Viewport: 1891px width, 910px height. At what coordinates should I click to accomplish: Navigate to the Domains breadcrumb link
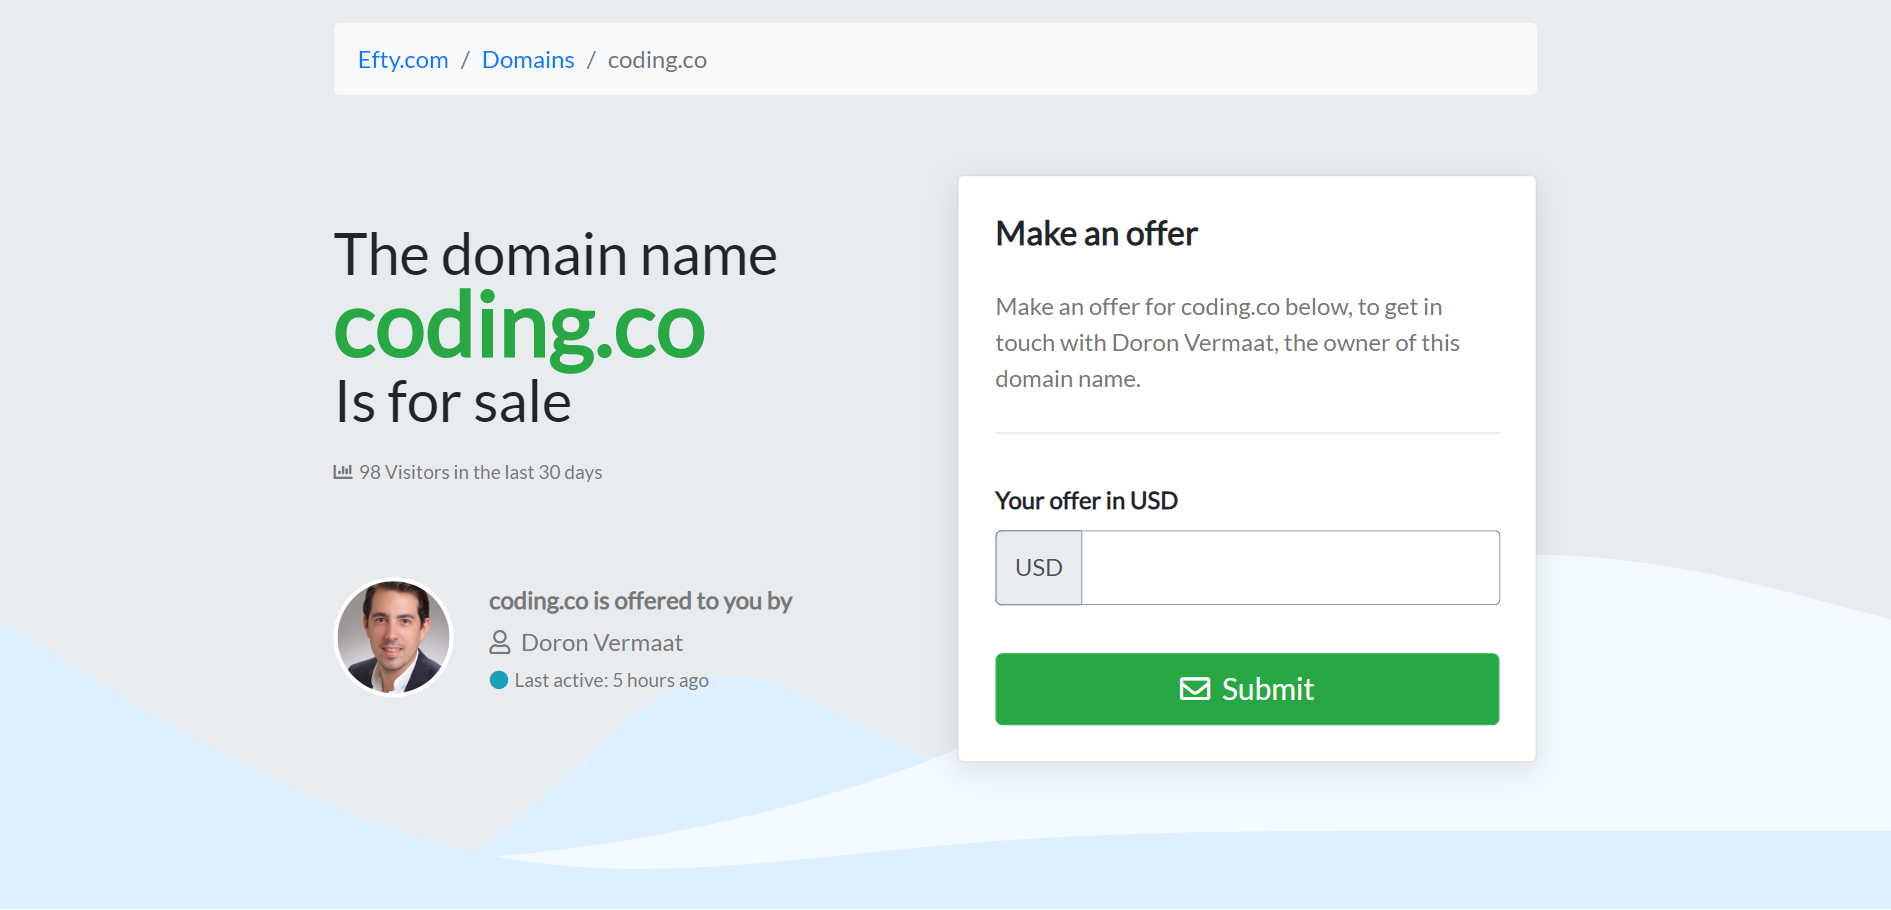click(528, 59)
